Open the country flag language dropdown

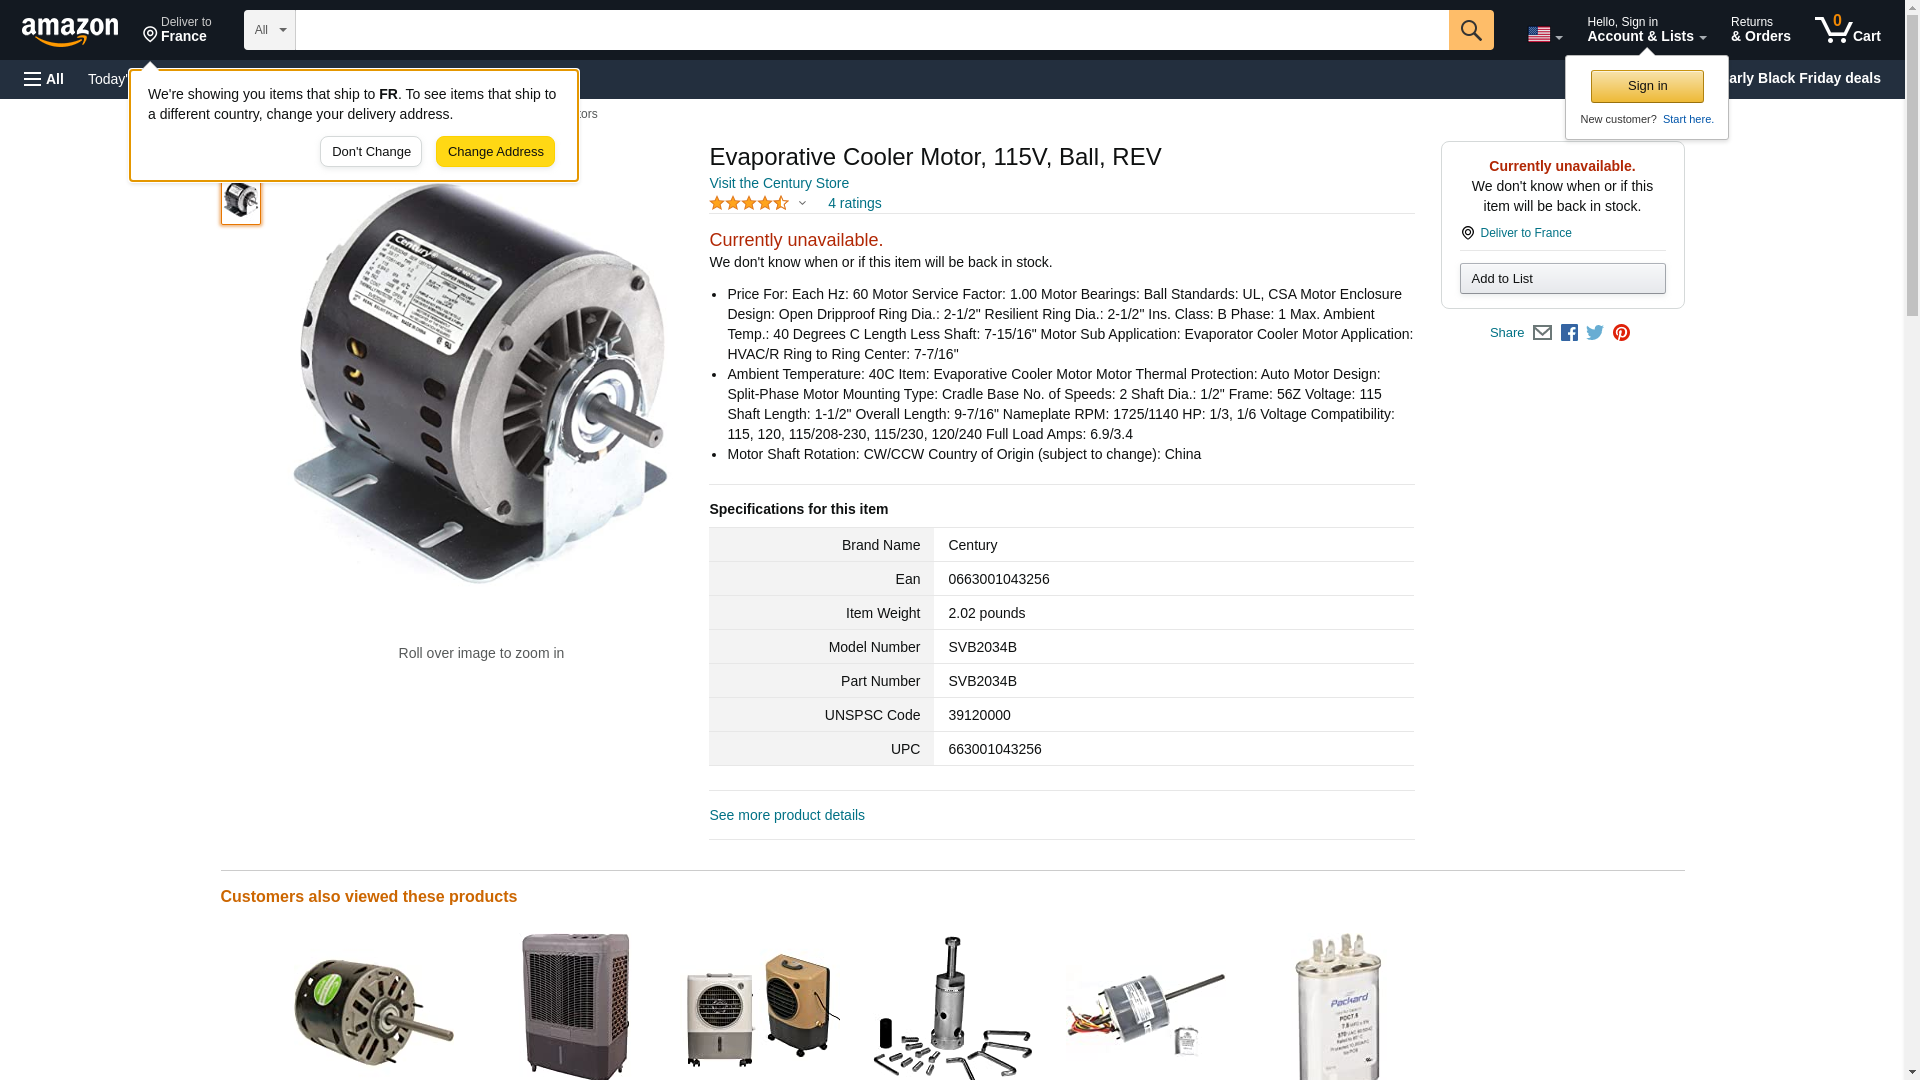1545,35
